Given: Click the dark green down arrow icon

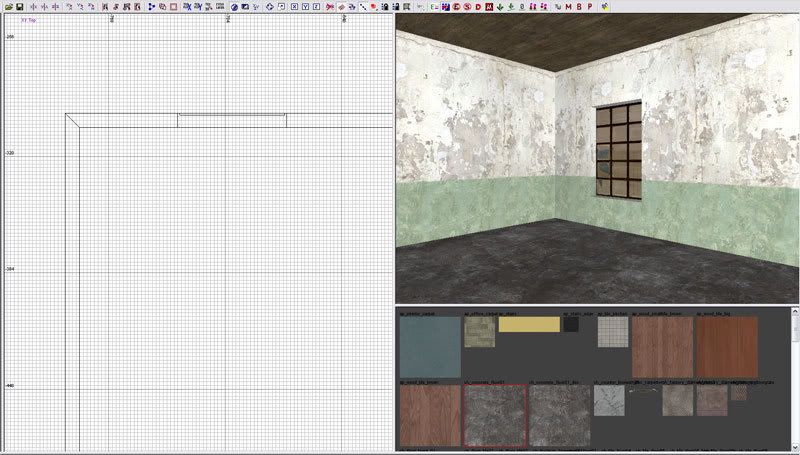Looking at the screenshot, I should click(499, 7).
